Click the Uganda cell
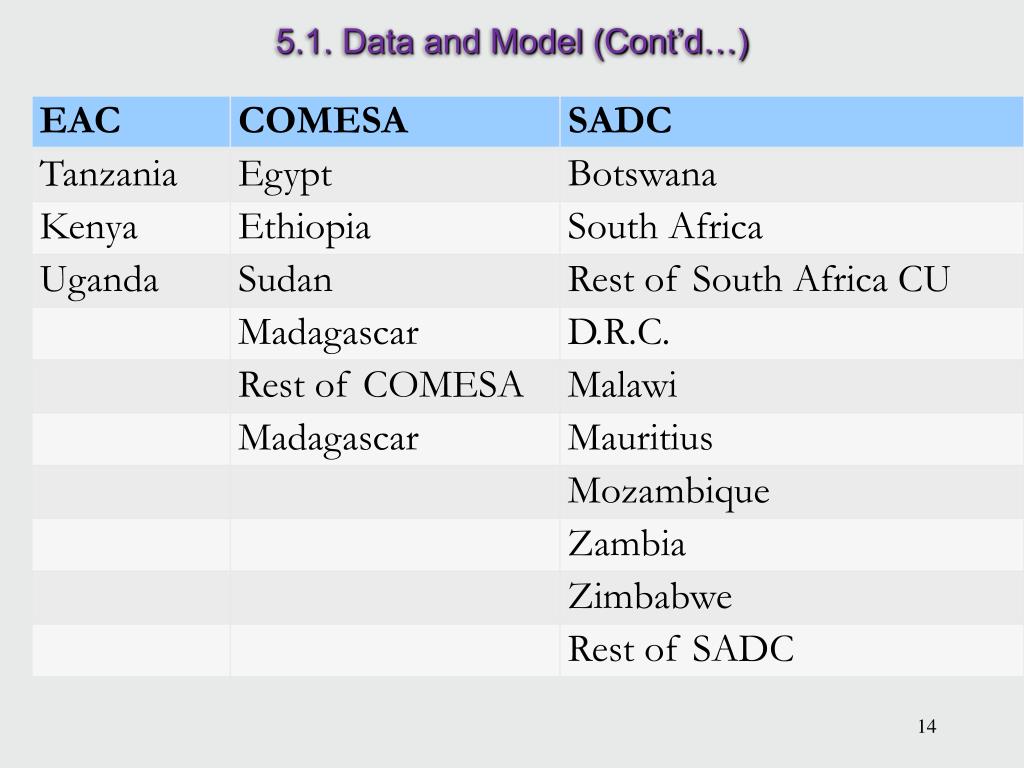The image size is (1024, 768). click(131, 280)
